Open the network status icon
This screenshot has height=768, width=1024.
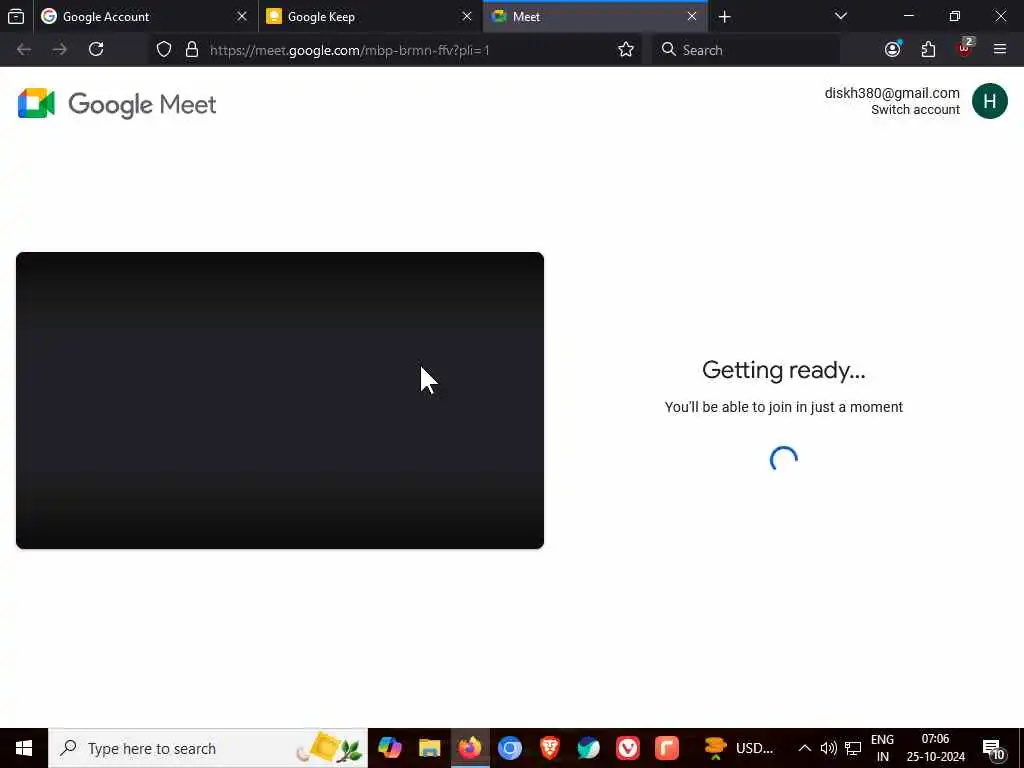(853, 748)
